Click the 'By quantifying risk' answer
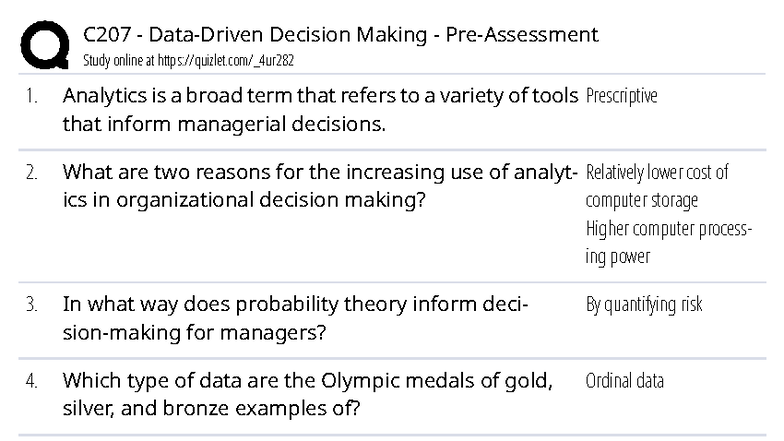 644,304
